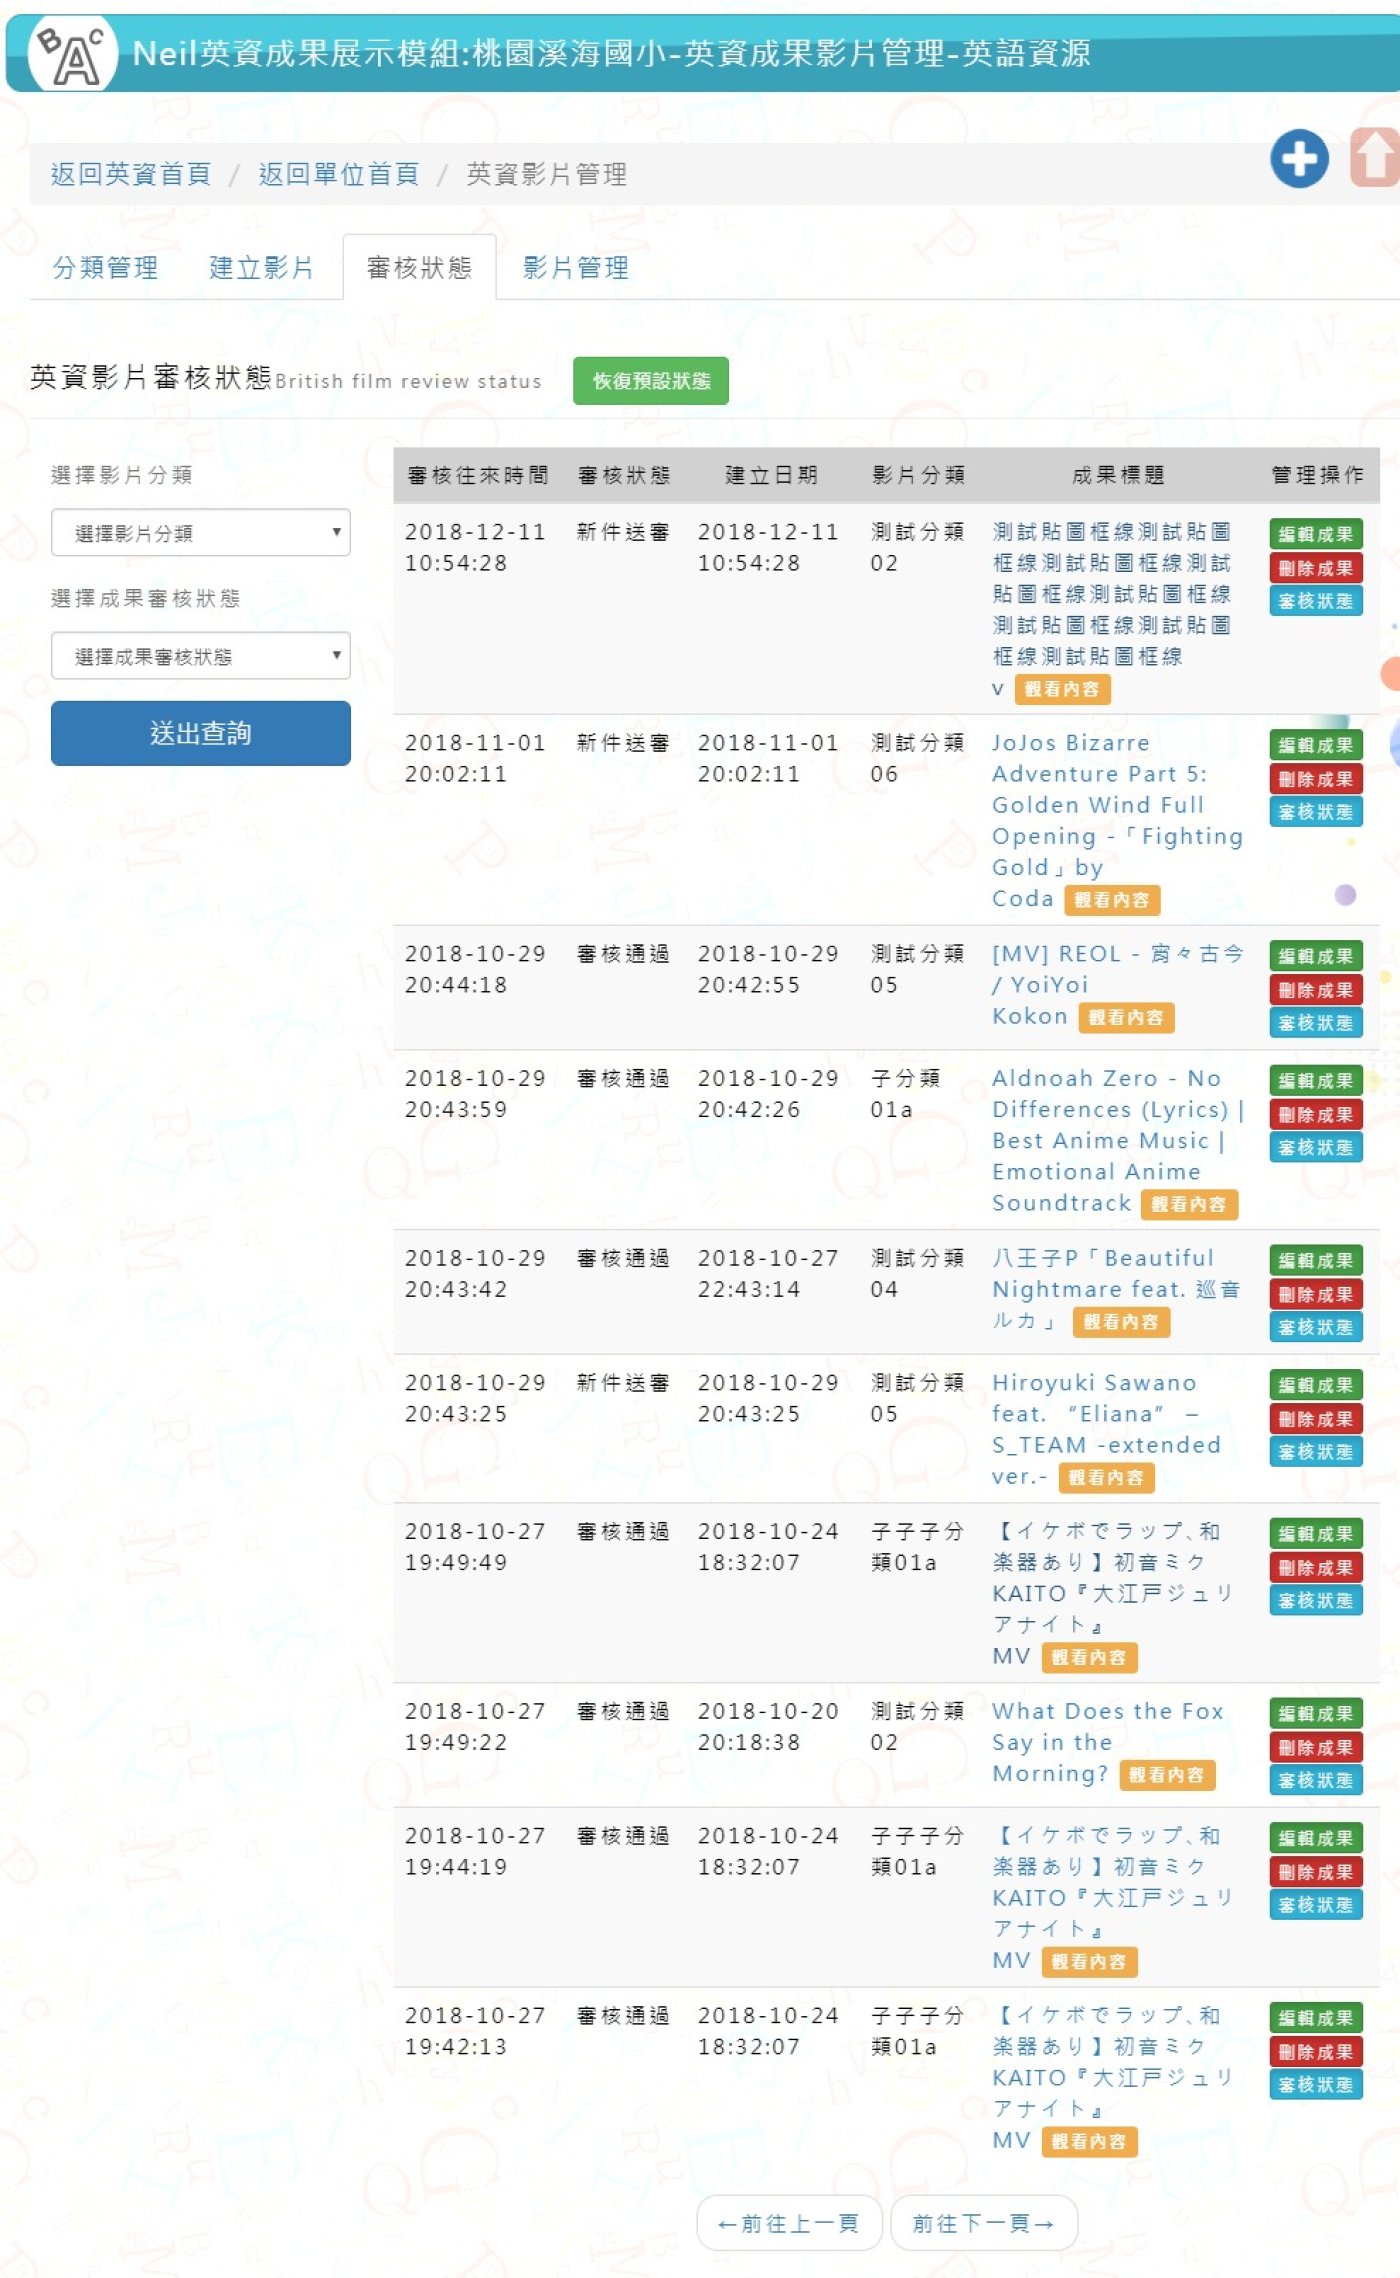Click the ABC logo in header
Image resolution: width=1400 pixels, height=2278 pixels.
[x=72, y=54]
